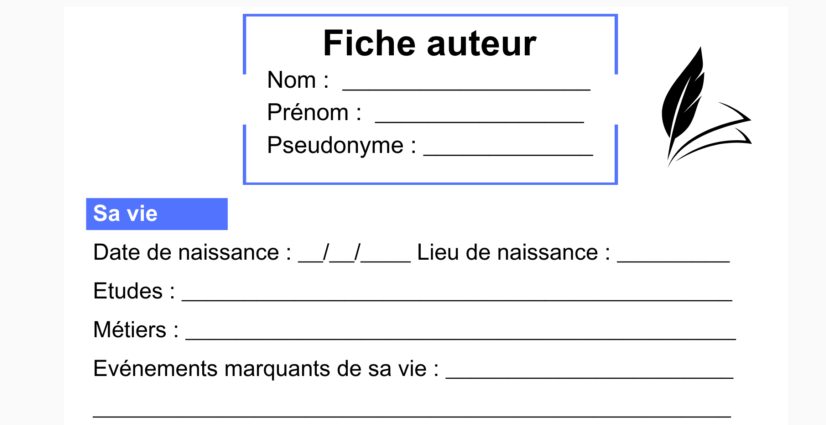
Task: Click the birth day blank field
Action: point(311,260)
